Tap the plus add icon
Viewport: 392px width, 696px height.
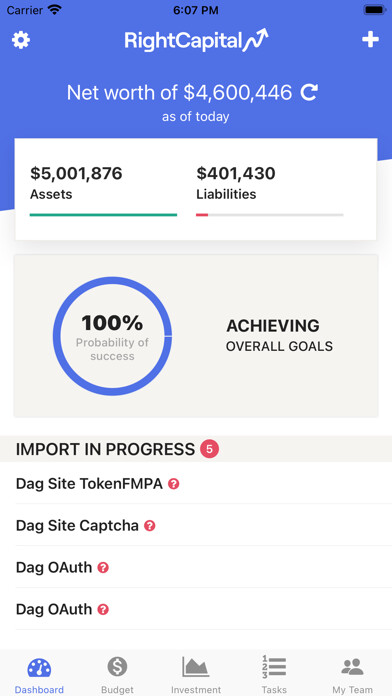click(370, 40)
